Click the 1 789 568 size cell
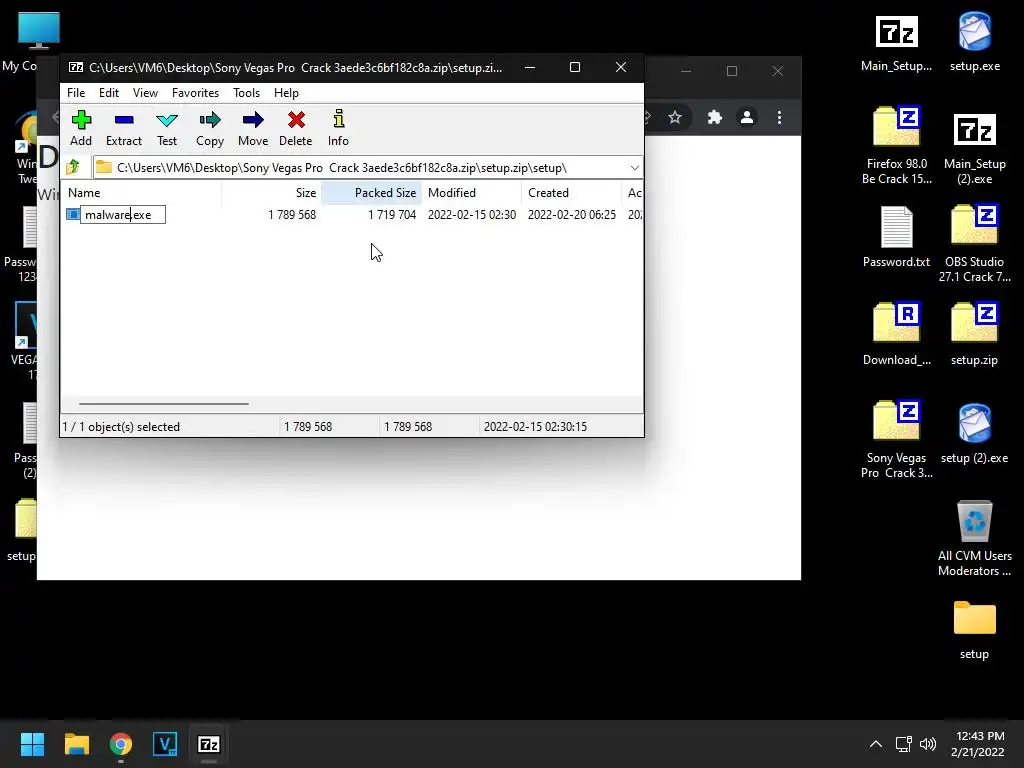Screen dimensions: 1024x768 tap(292, 215)
